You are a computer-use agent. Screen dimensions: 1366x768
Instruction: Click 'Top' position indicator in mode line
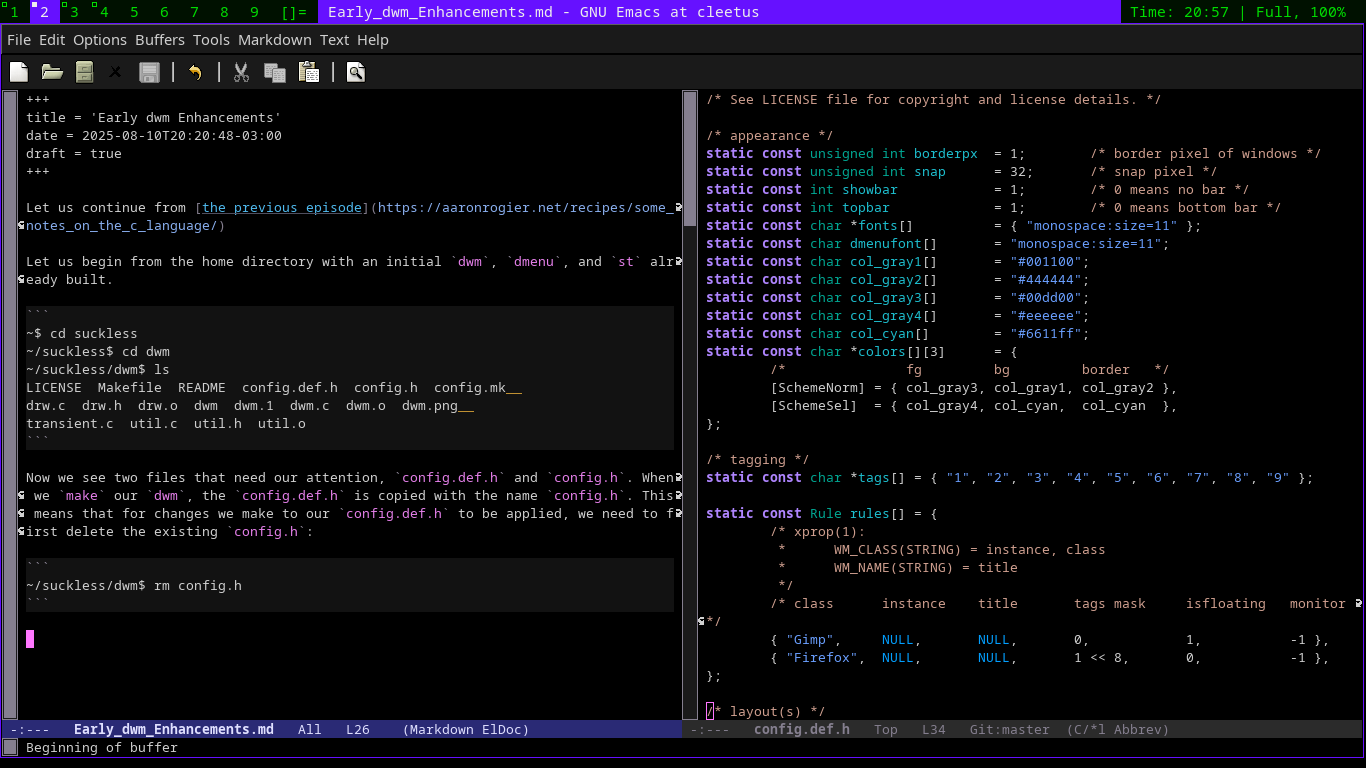pyautogui.click(x=886, y=730)
